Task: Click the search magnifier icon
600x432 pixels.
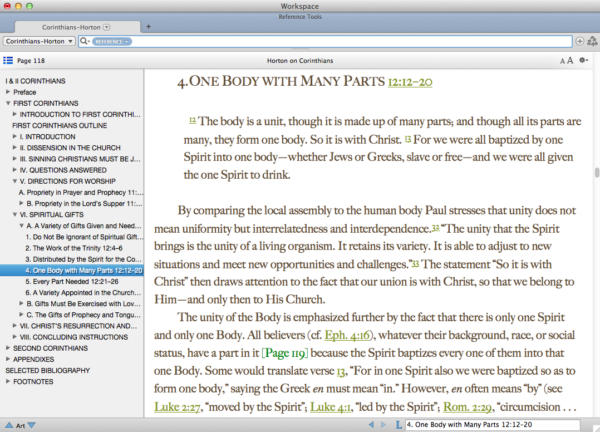Action: (84, 41)
